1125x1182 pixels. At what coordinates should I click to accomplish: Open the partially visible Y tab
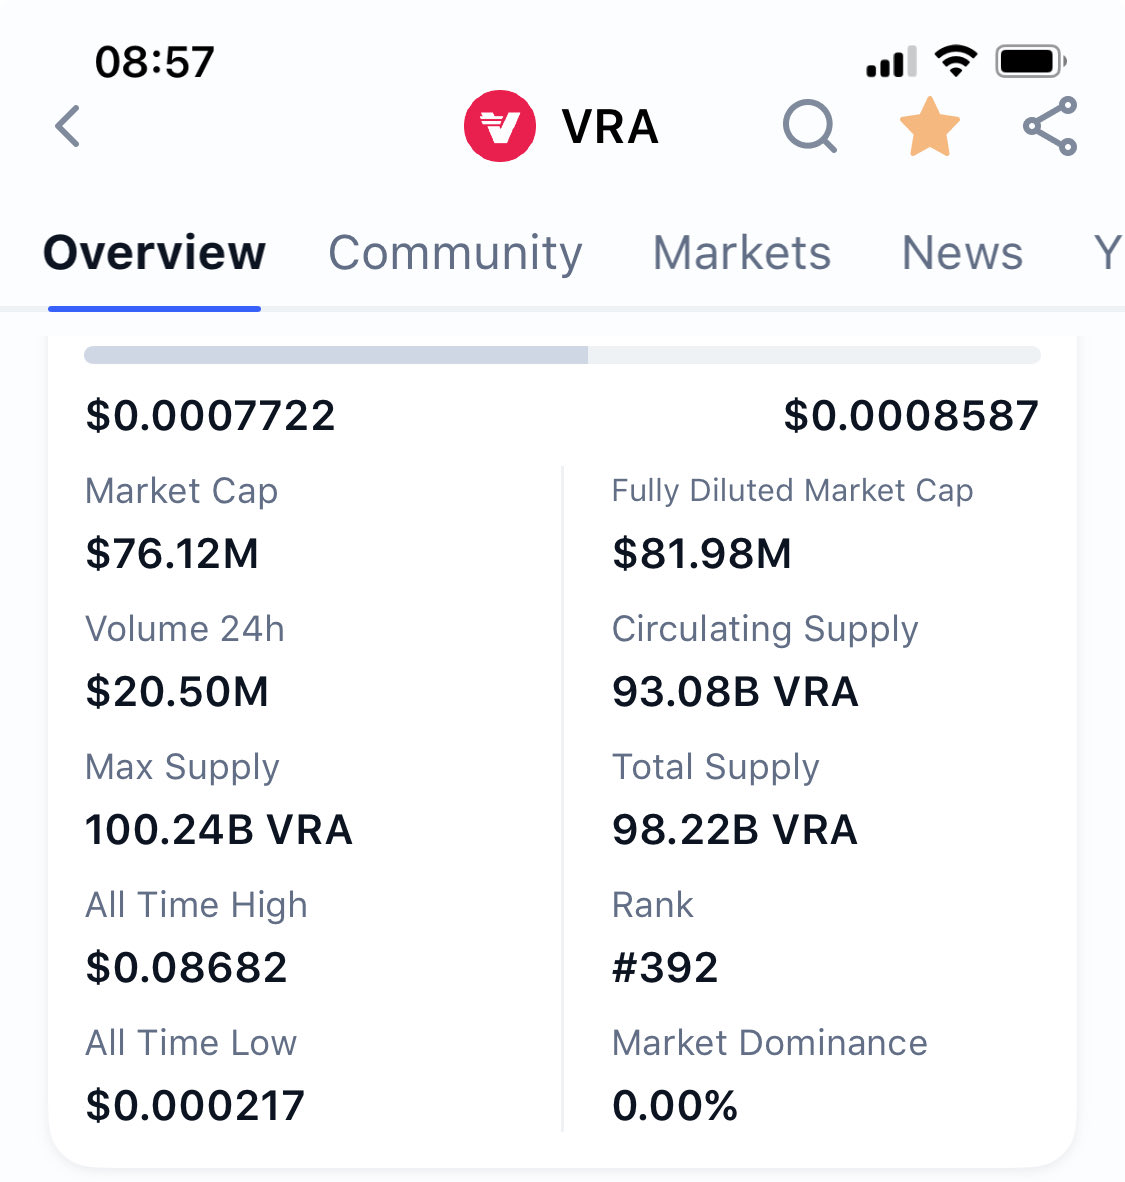point(1108,252)
